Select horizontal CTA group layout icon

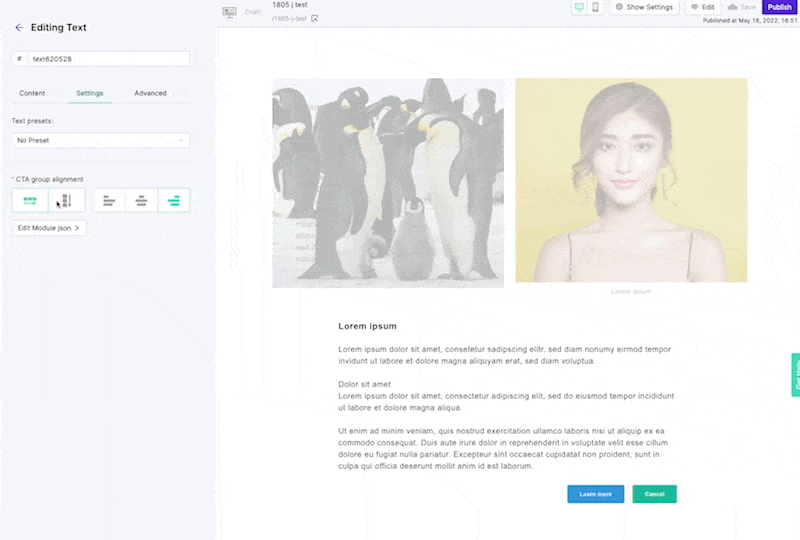point(30,201)
